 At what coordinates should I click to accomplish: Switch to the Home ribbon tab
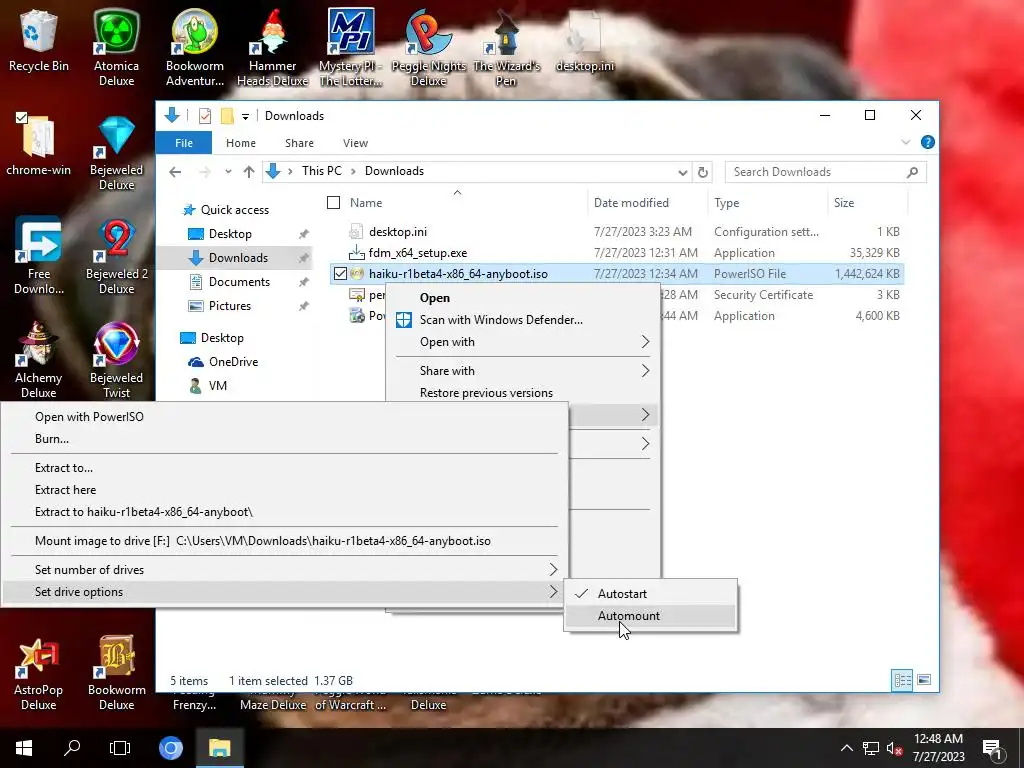click(x=241, y=143)
